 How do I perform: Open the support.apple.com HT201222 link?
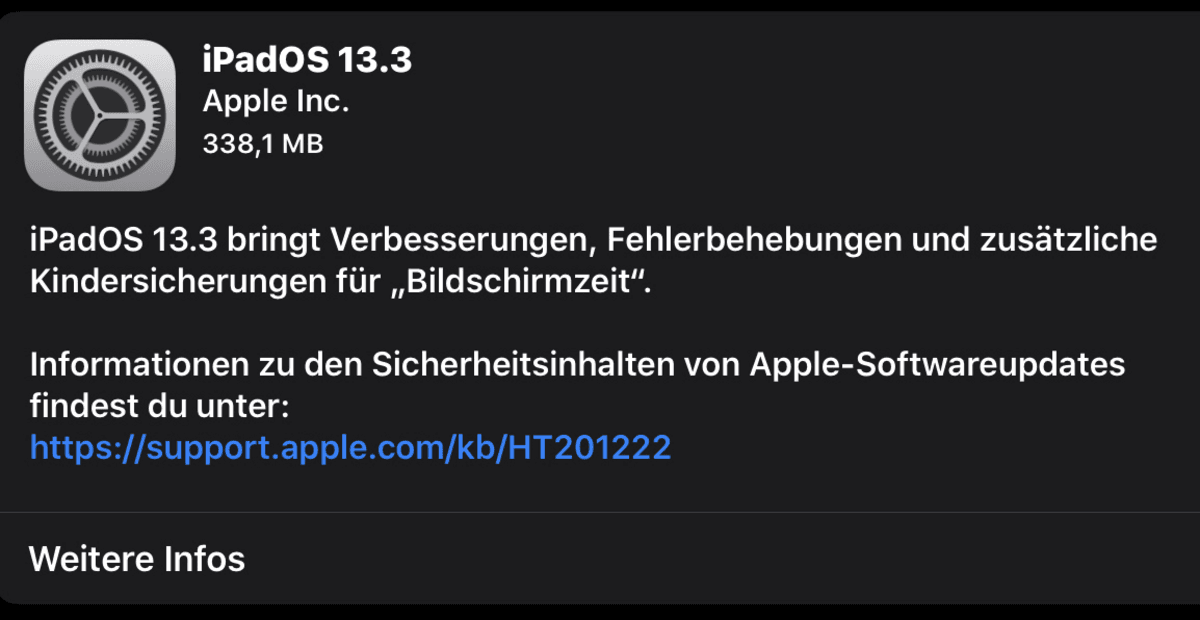(x=350, y=446)
